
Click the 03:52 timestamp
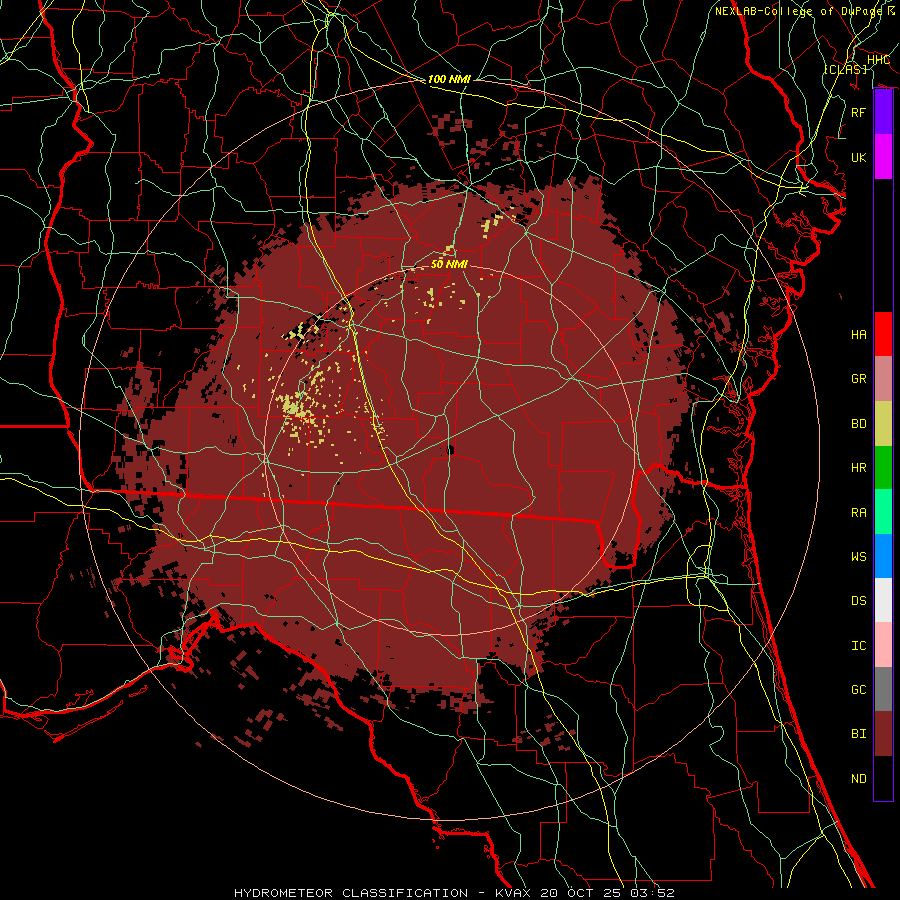pyautogui.click(x=651, y=893)
